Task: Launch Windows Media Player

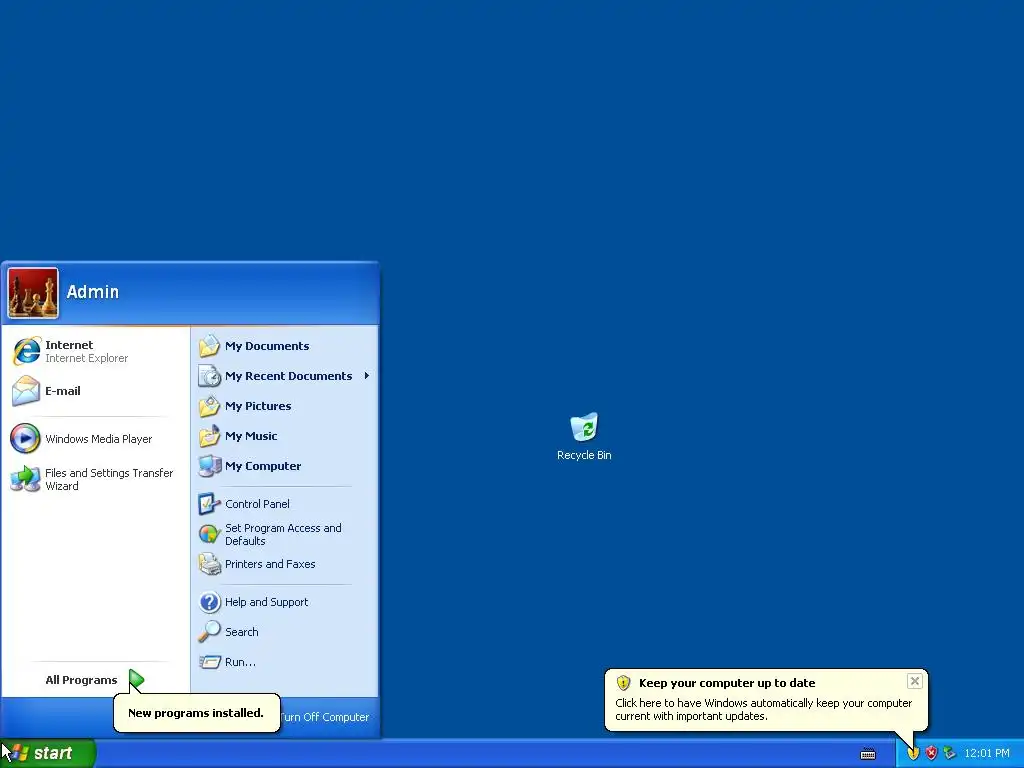Action: [x=95, y=439]
